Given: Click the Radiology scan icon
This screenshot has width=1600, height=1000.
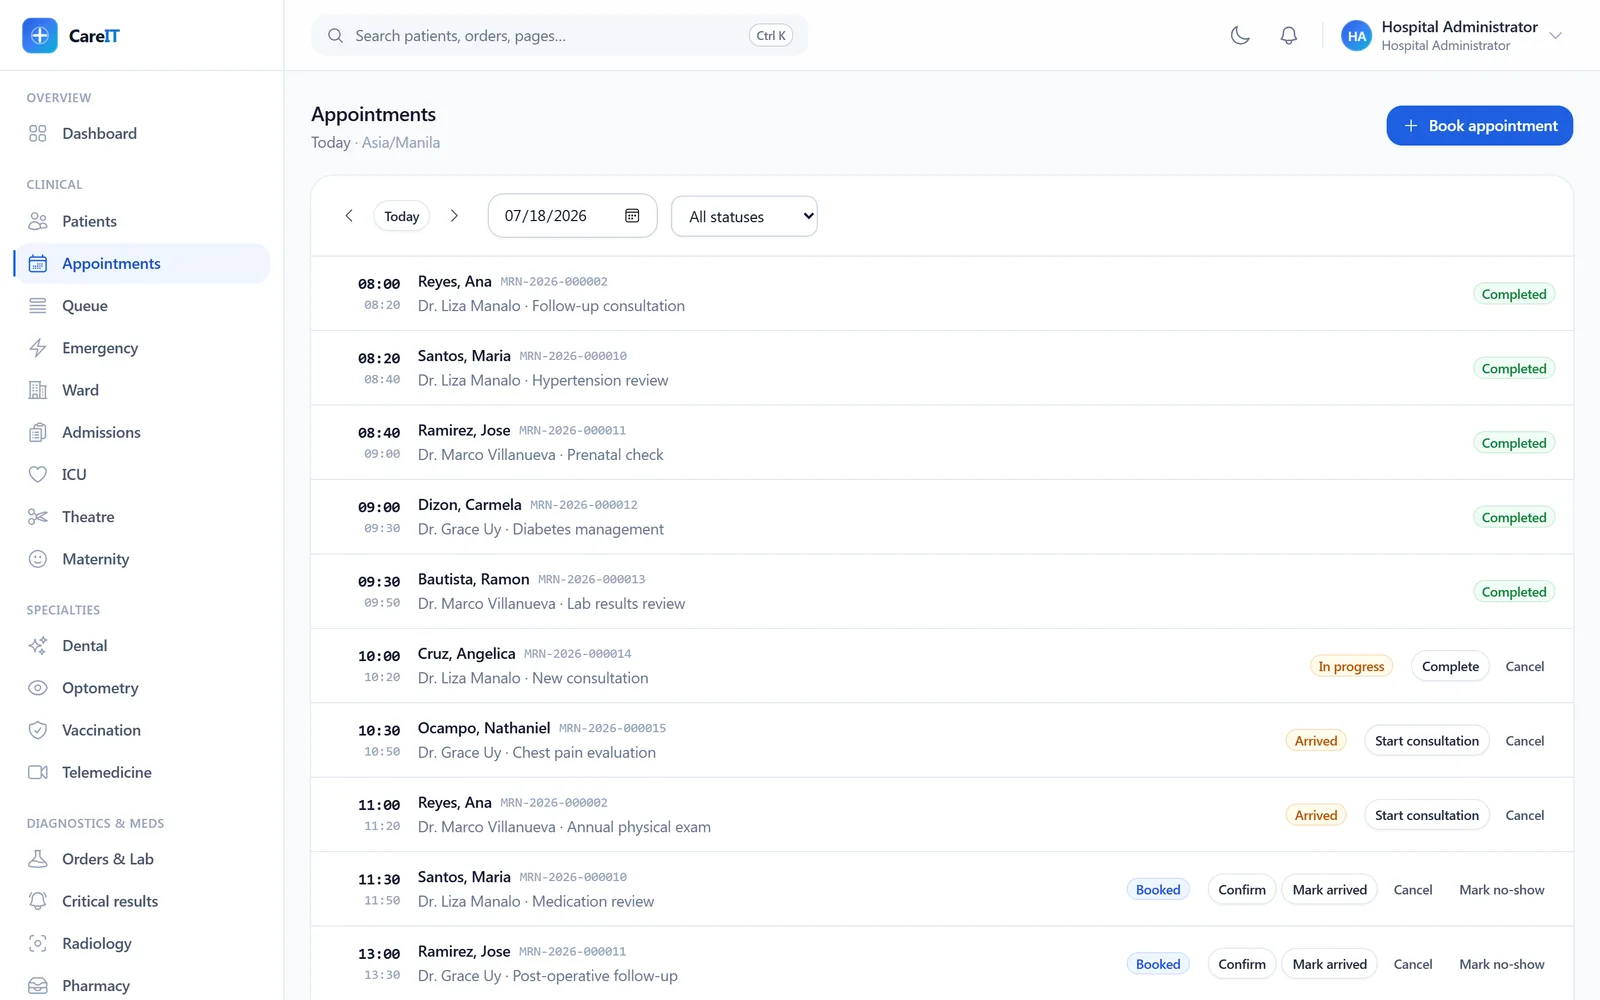Looking at the screenshot, I should [x=38, y=943].
